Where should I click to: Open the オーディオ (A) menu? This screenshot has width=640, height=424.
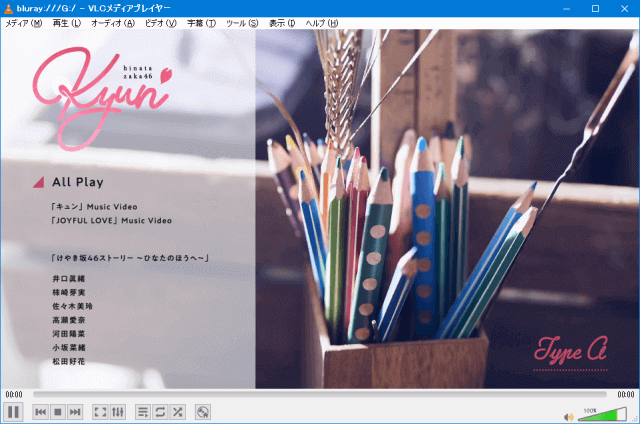(113, 23)
